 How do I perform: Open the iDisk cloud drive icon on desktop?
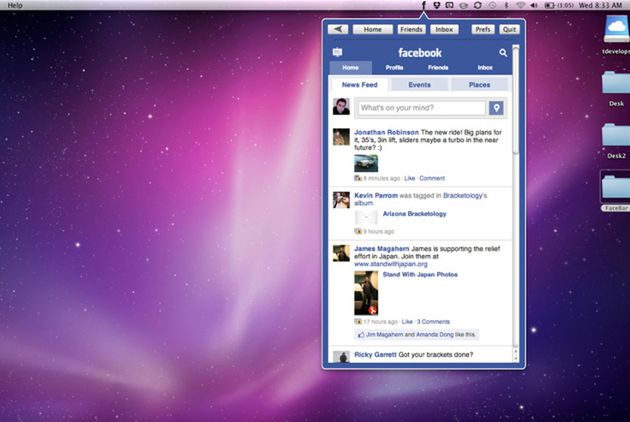[616, 29]
